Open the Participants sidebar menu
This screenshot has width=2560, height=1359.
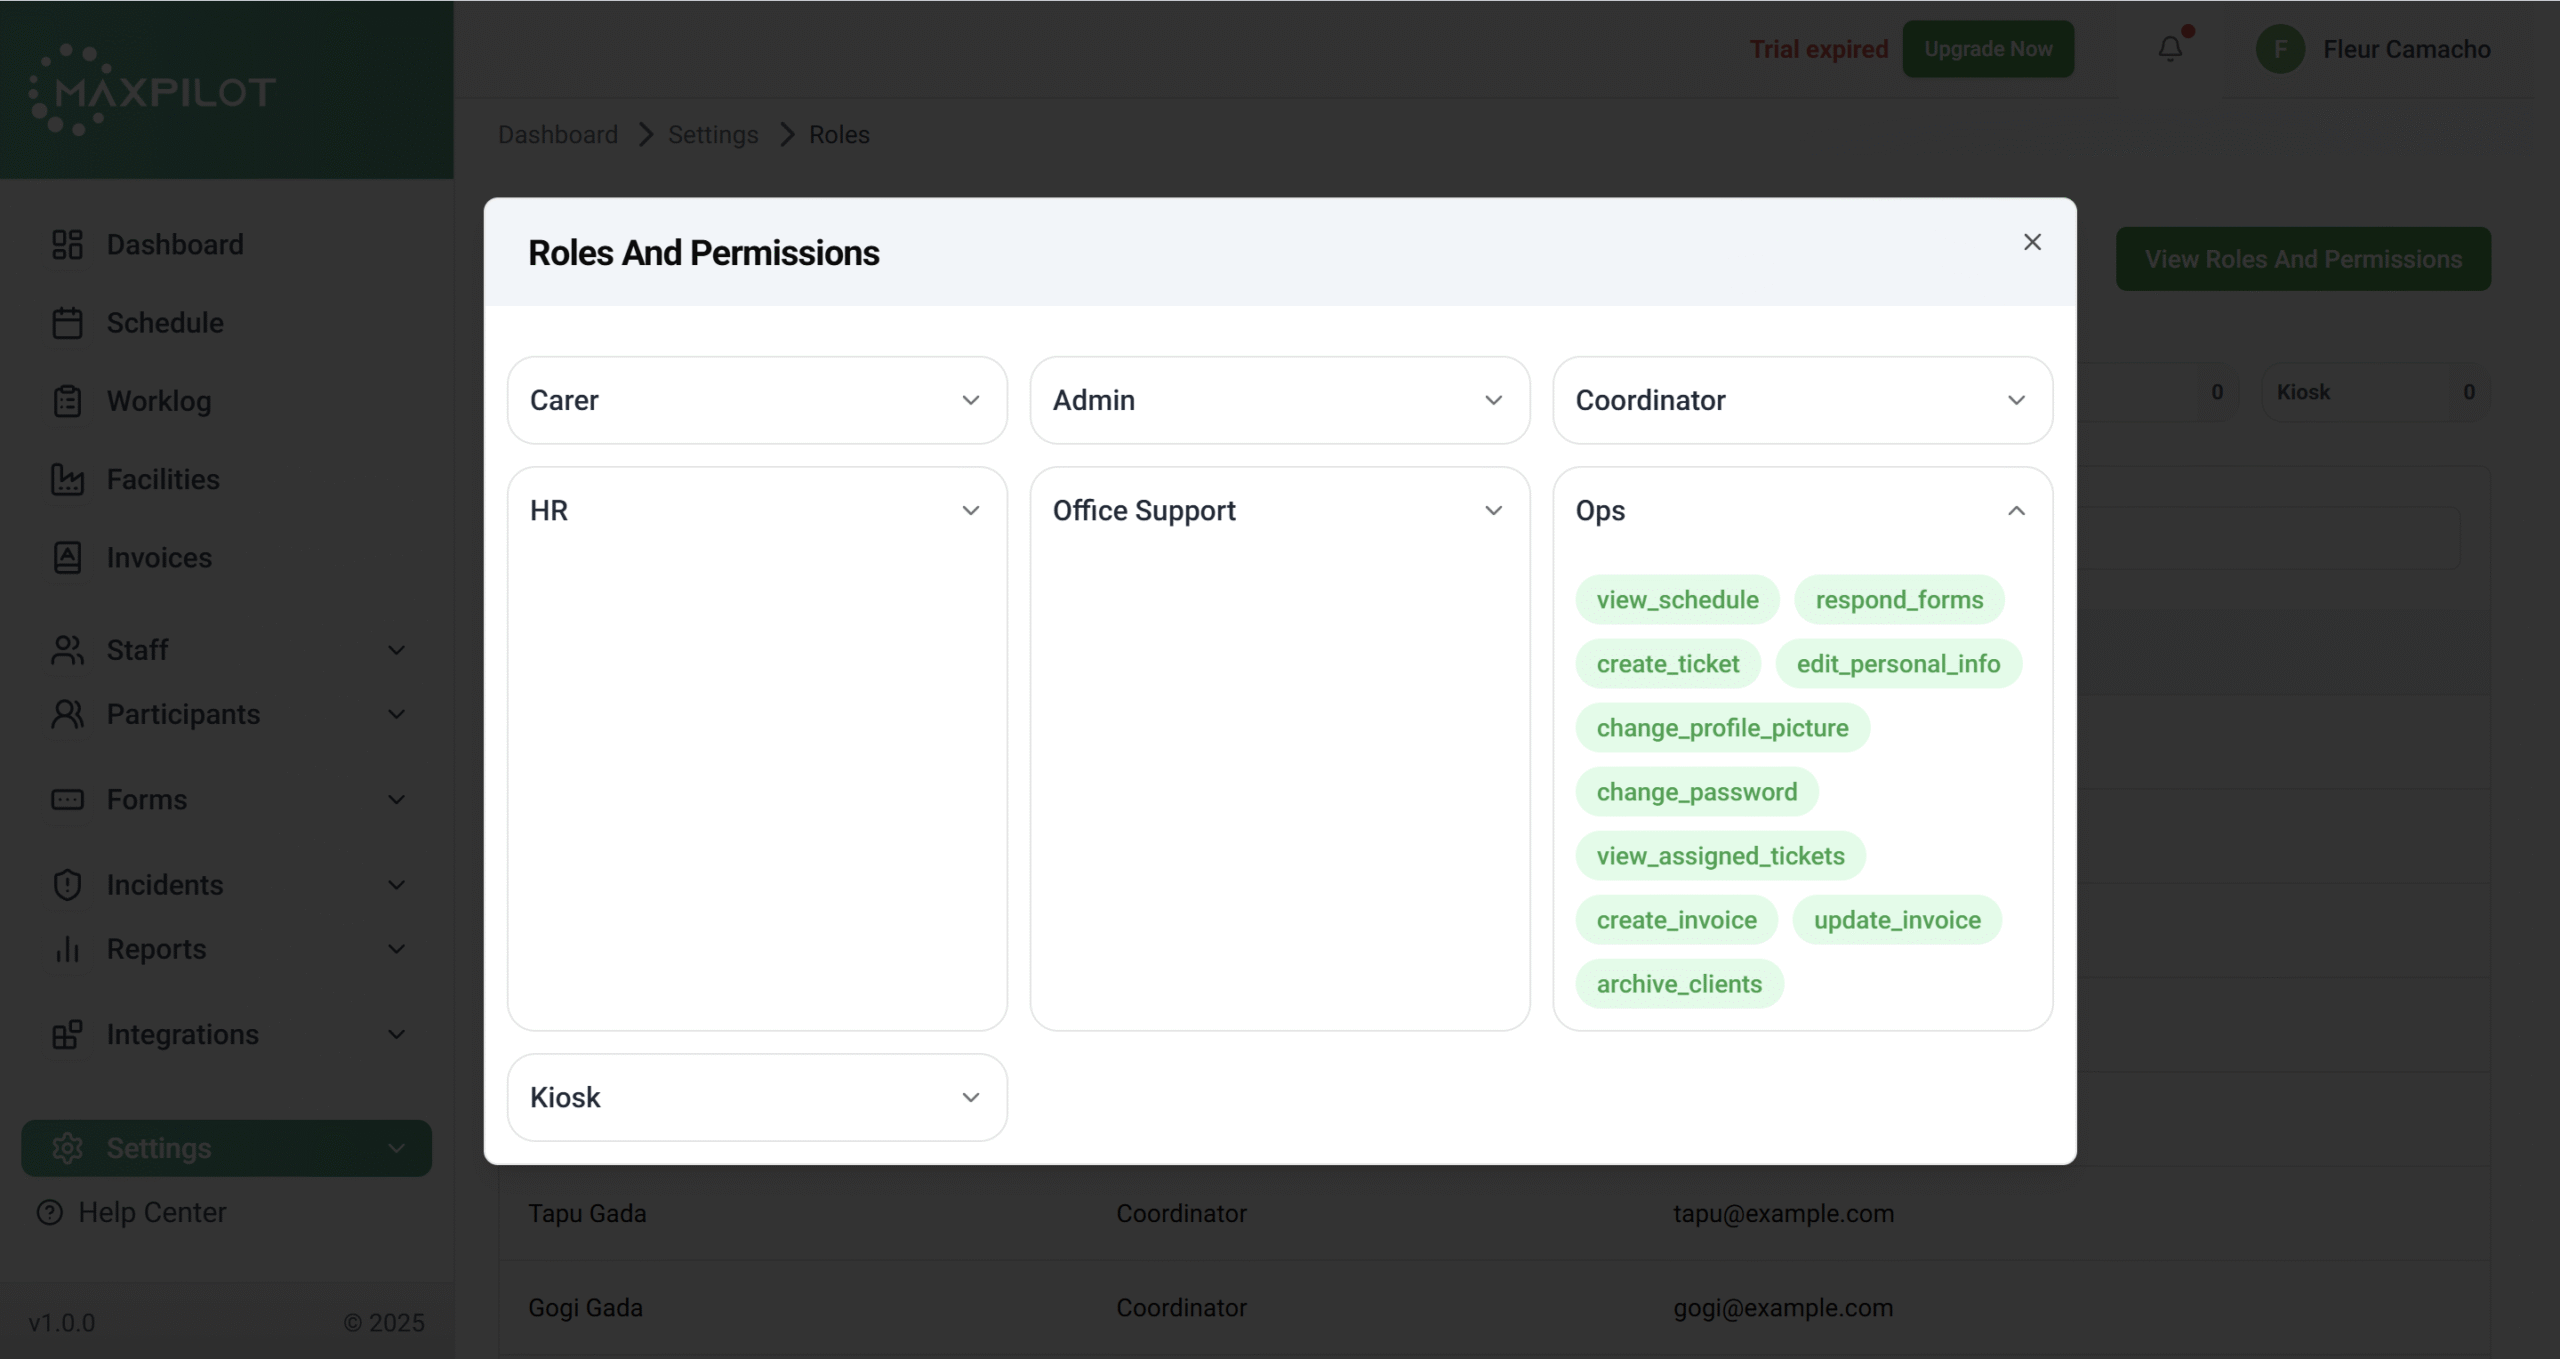tap(396, 714)
